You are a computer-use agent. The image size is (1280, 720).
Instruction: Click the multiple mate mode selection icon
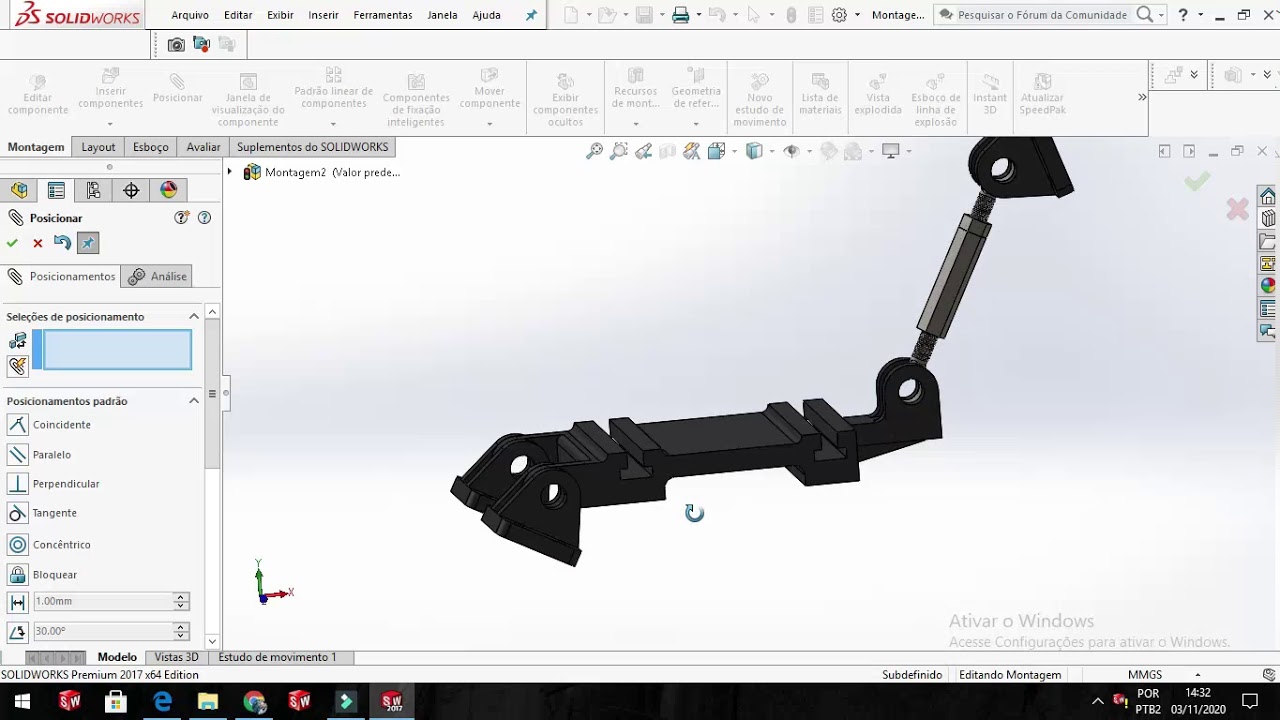tap(18, 366)
